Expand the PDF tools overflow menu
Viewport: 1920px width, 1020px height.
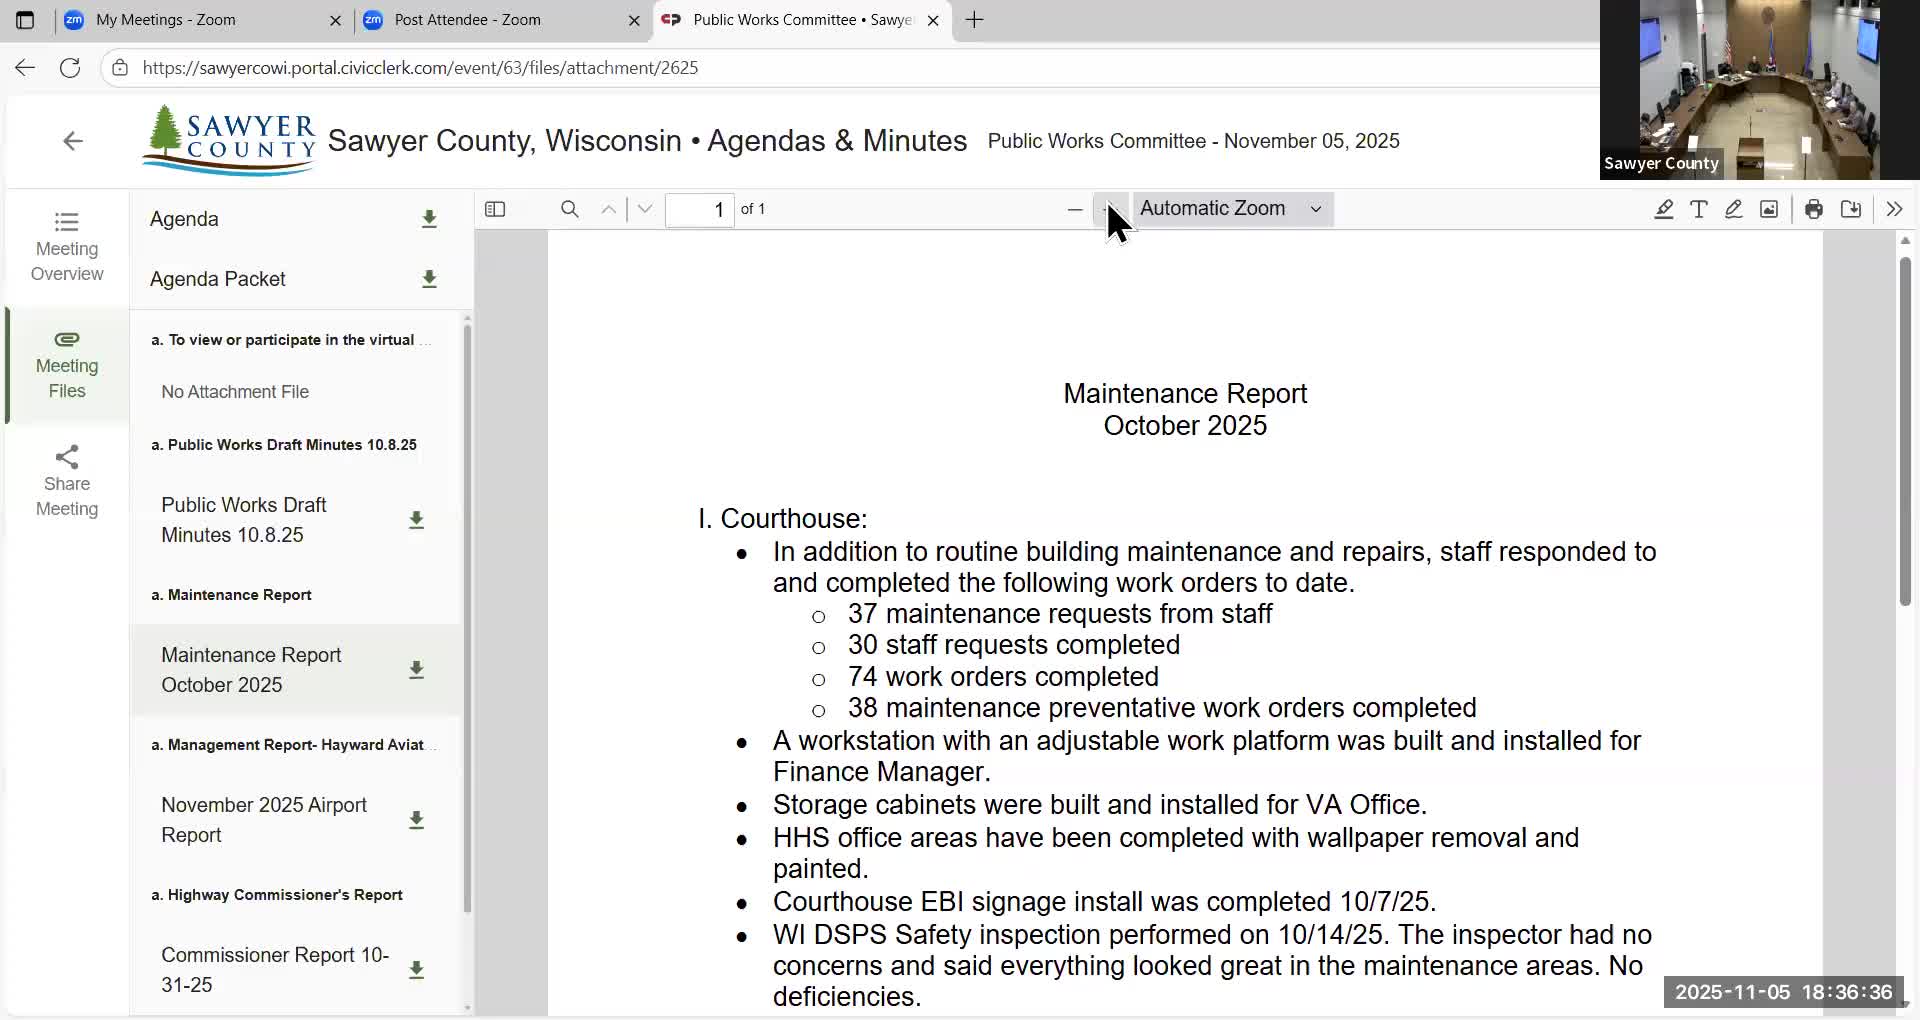tap(1894, 209)
